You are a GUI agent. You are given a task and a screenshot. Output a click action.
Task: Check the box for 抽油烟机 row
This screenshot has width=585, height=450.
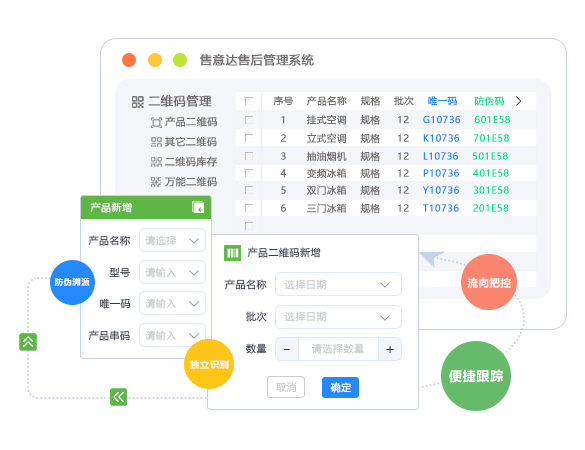(249, 156)
